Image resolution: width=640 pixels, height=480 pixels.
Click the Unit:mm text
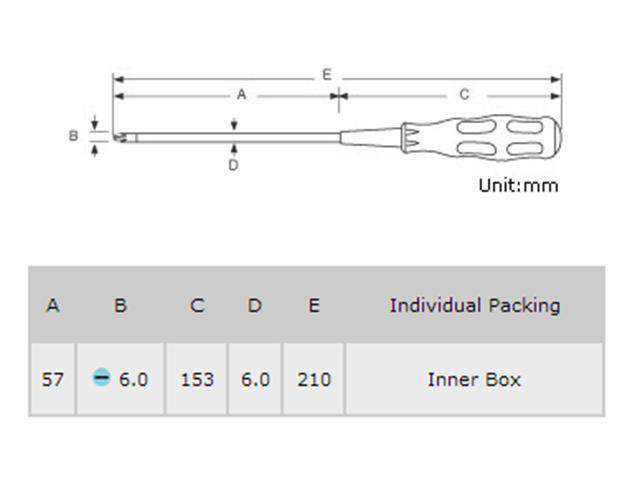(x=518, y=185)
